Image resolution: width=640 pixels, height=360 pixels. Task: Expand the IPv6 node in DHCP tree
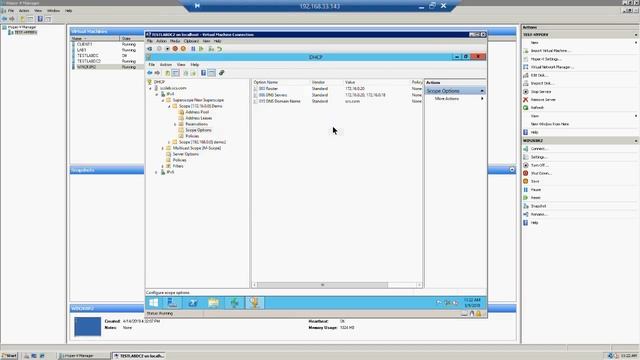click(x=157, y=172)
